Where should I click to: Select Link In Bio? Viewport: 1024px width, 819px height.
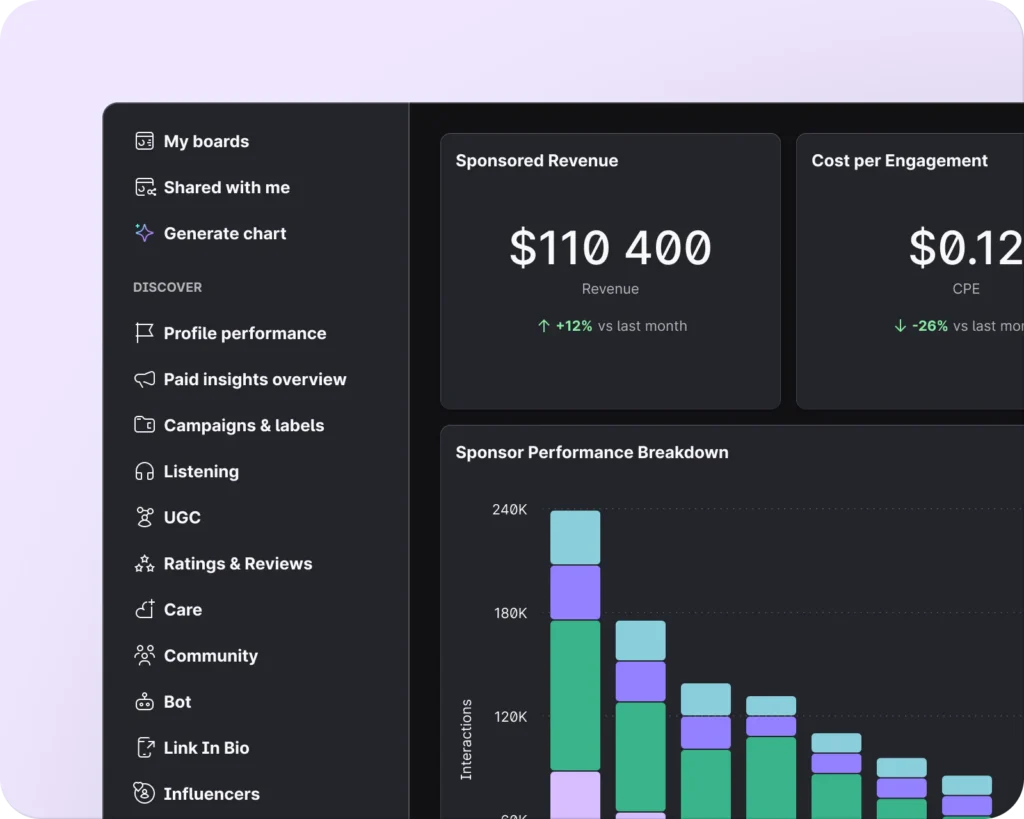pos(206,748)
